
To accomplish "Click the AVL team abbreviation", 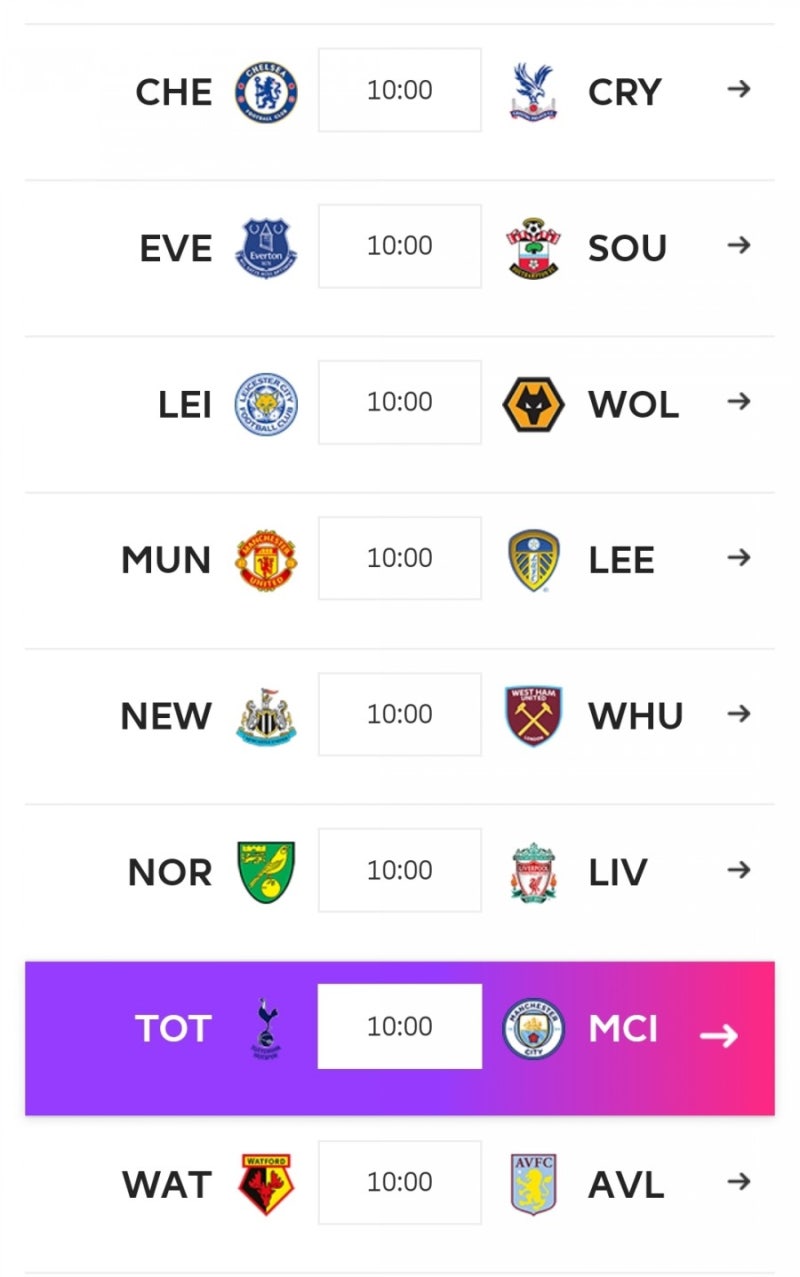I will [x=626, y=1185].
